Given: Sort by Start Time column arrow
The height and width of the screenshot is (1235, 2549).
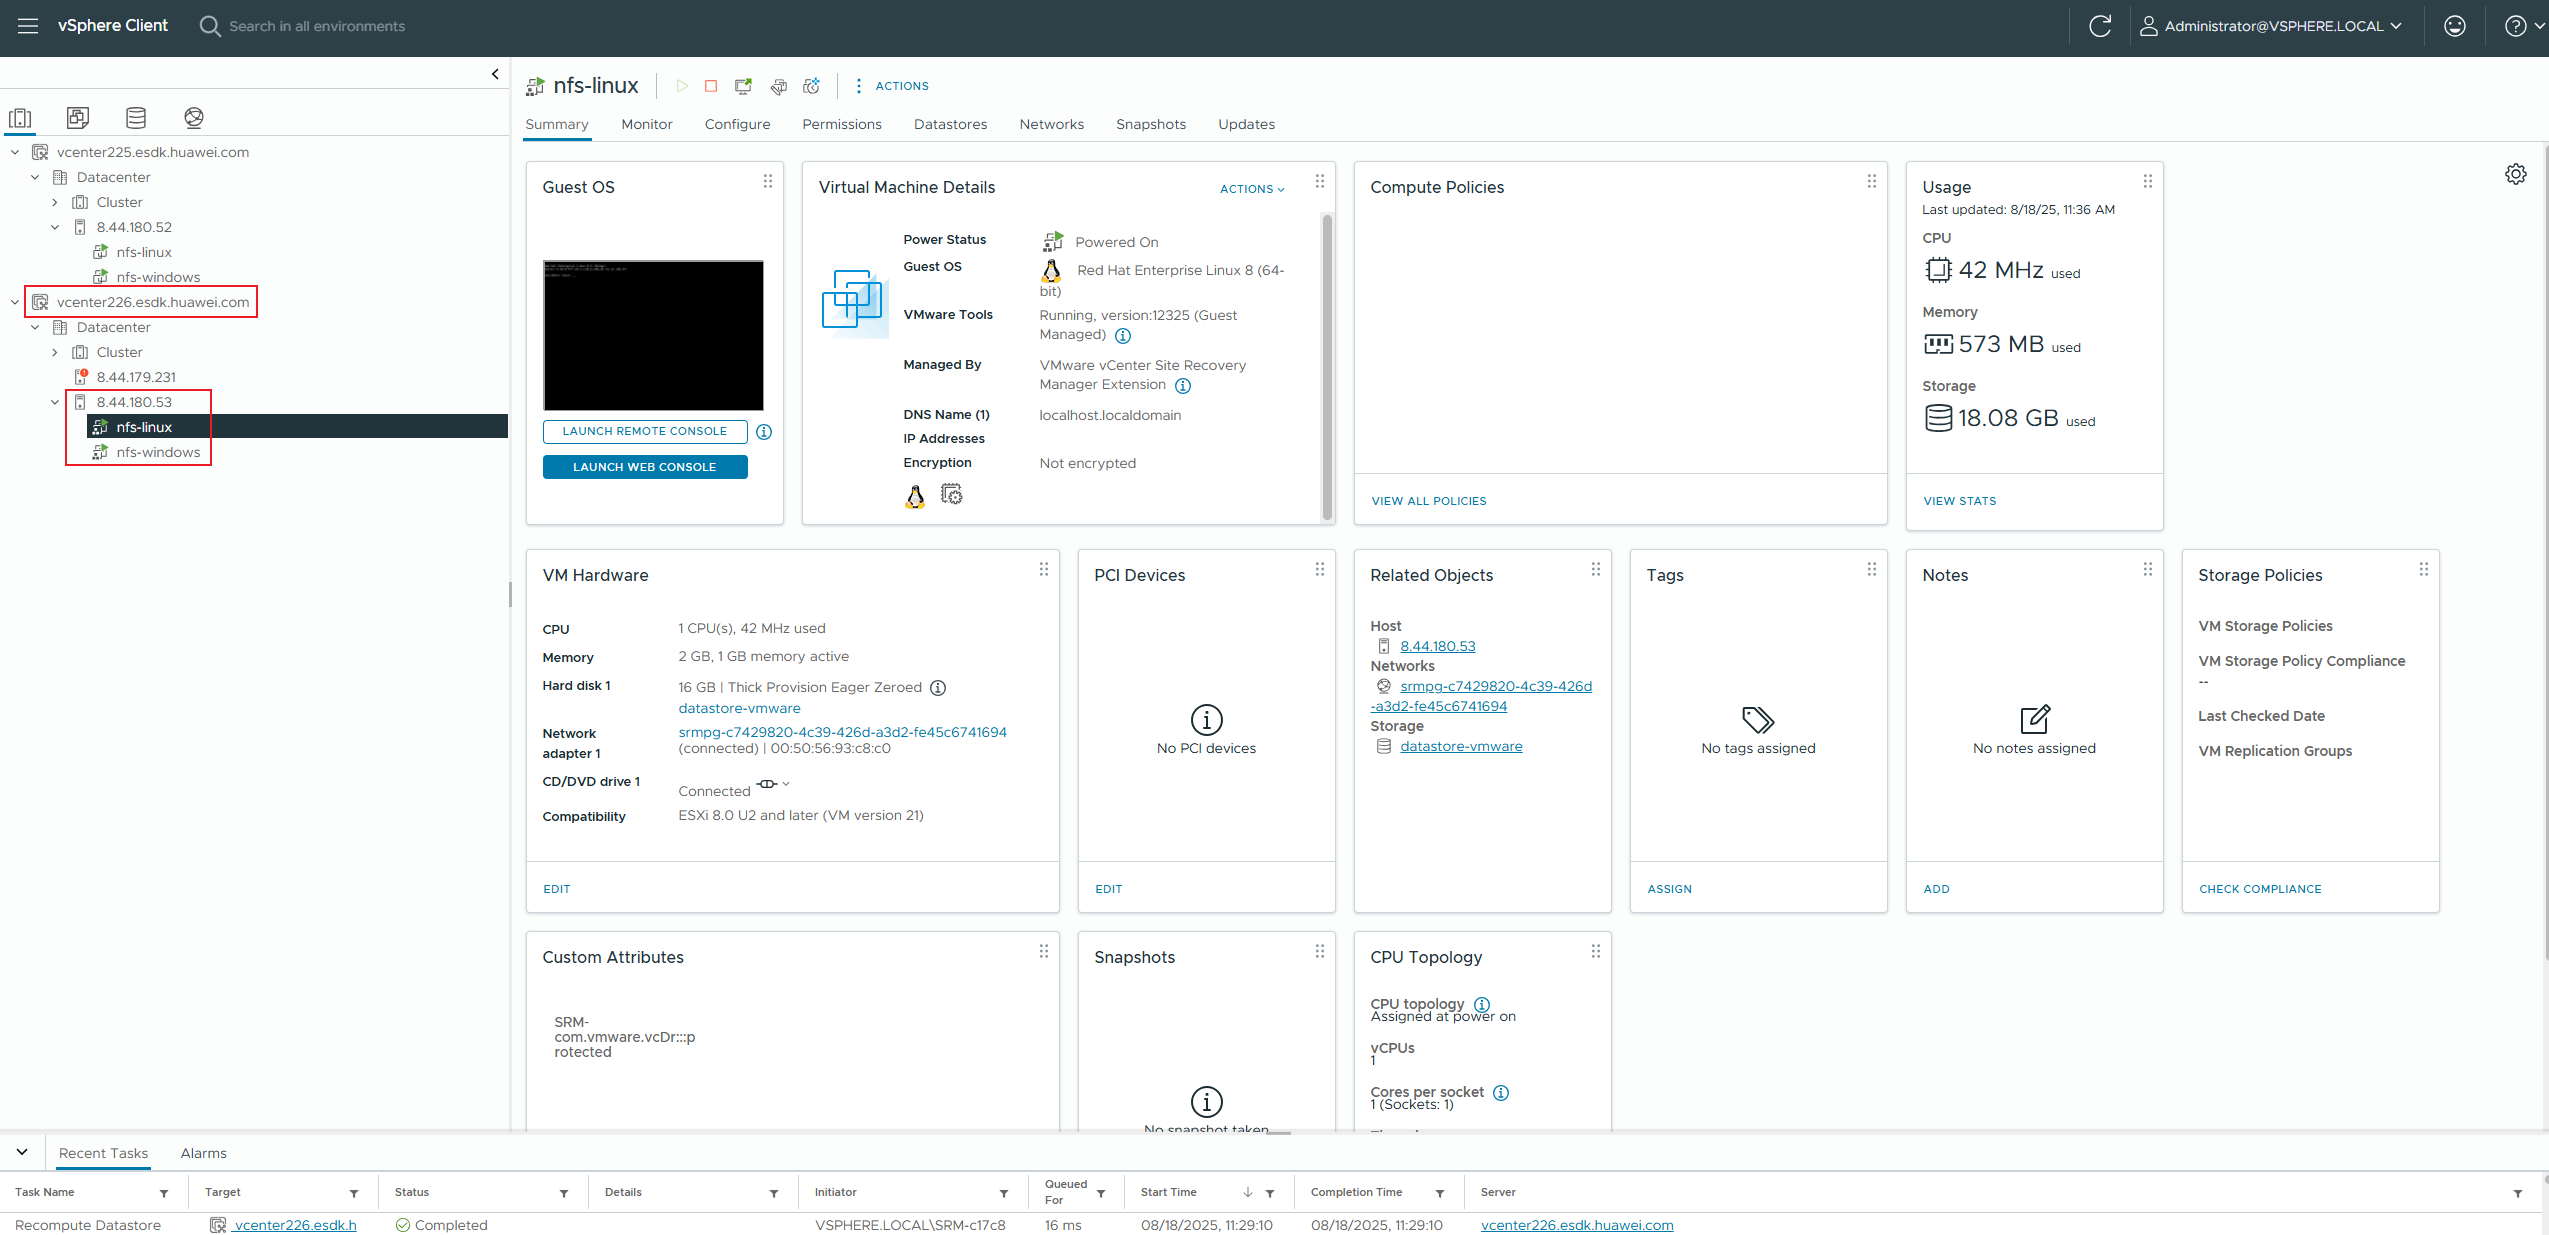Looking at the screenshot, I should (1248, 1192).
